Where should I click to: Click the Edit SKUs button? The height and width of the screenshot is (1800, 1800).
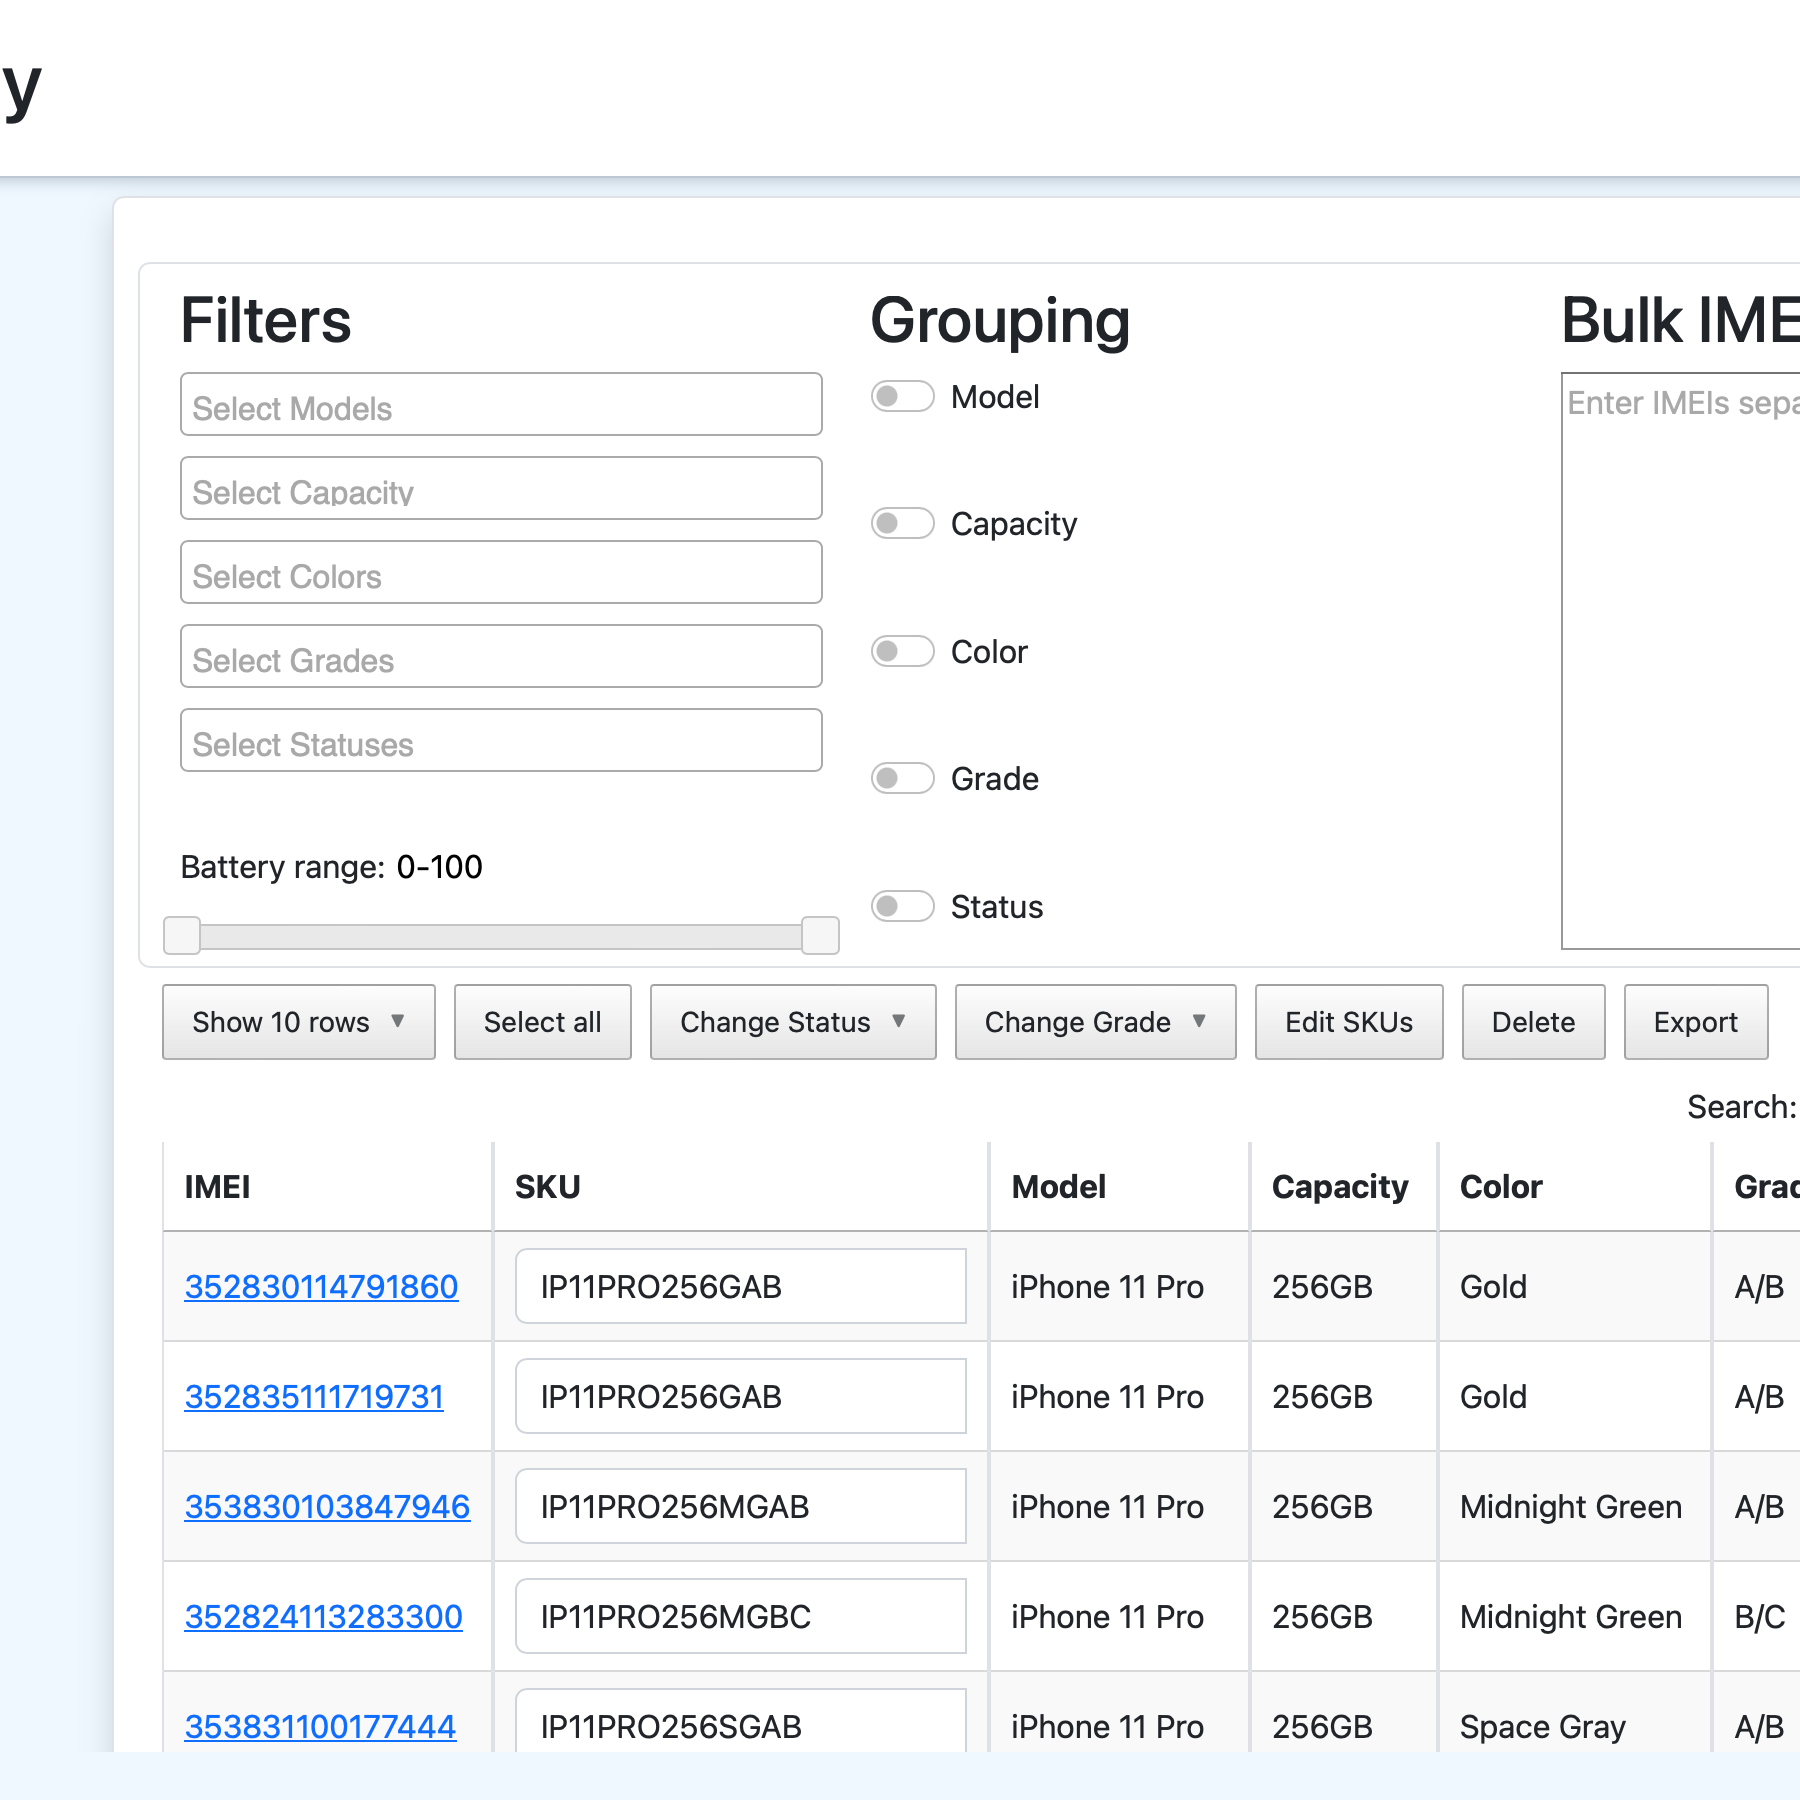click(1349, 1022)
